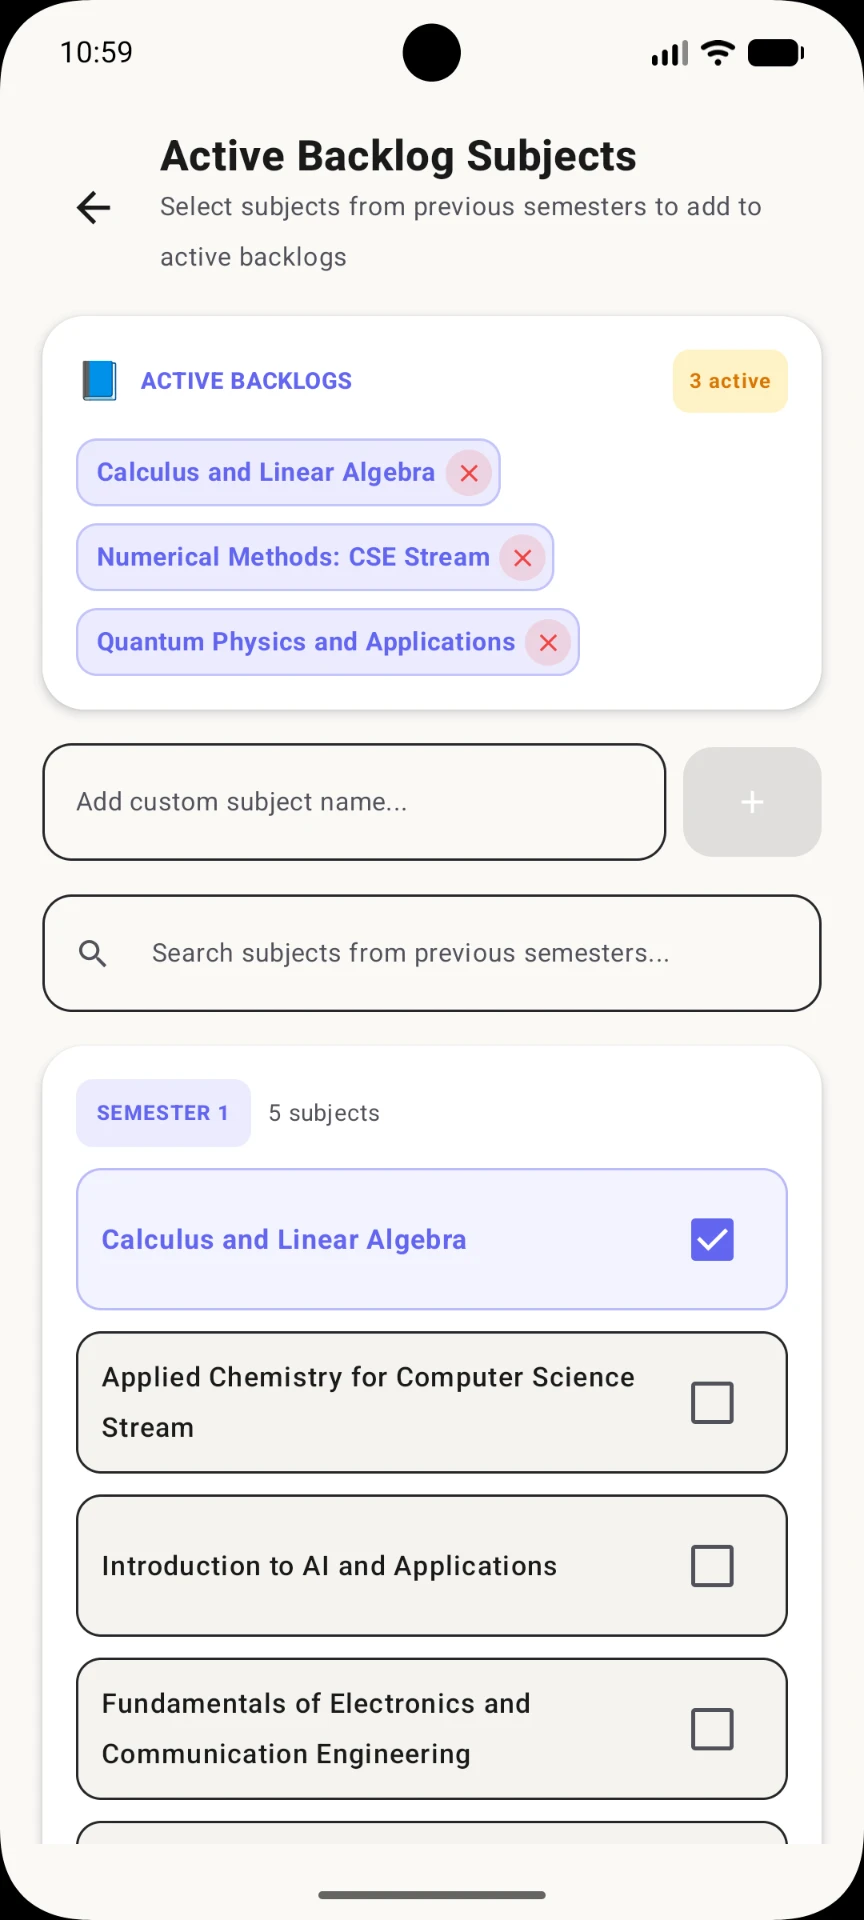The image size is (864, 1920).
Task: Click the search magnifier icon
Action: (93, 953)
